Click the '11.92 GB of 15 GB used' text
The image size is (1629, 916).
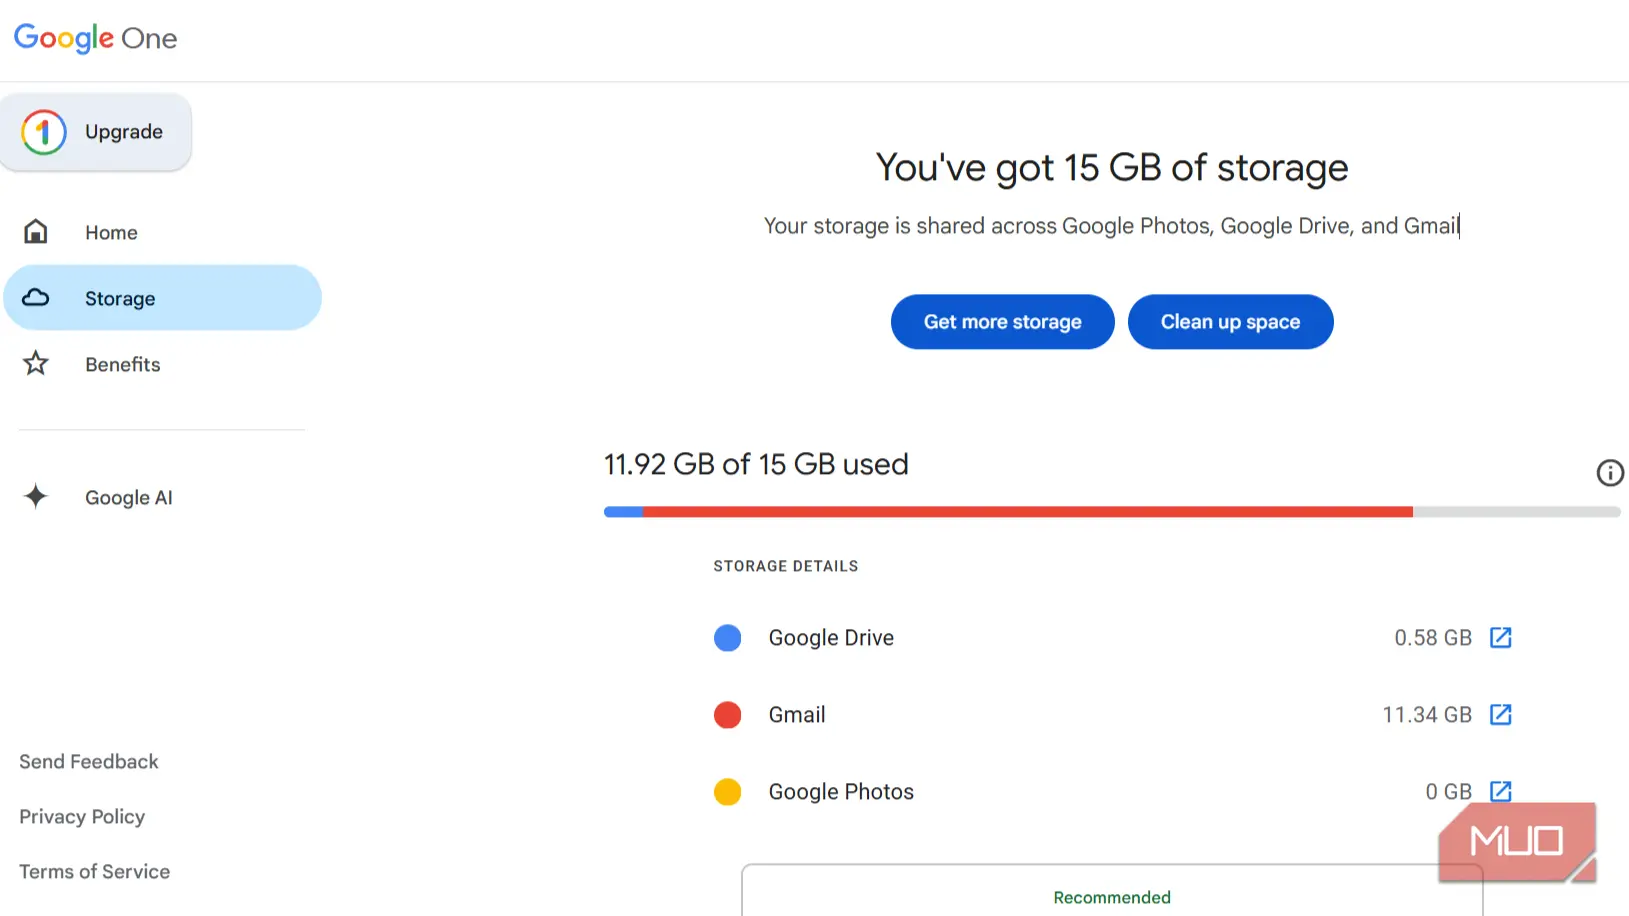756,464
